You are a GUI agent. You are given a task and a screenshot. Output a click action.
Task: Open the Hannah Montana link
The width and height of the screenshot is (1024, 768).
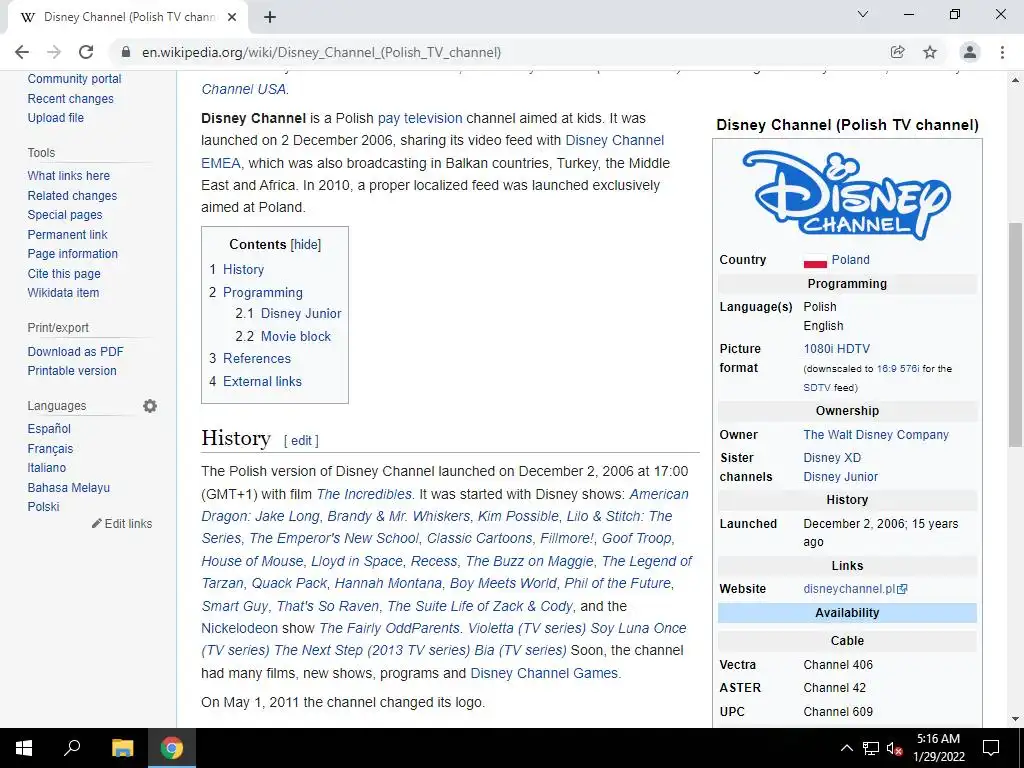[388, 583]
